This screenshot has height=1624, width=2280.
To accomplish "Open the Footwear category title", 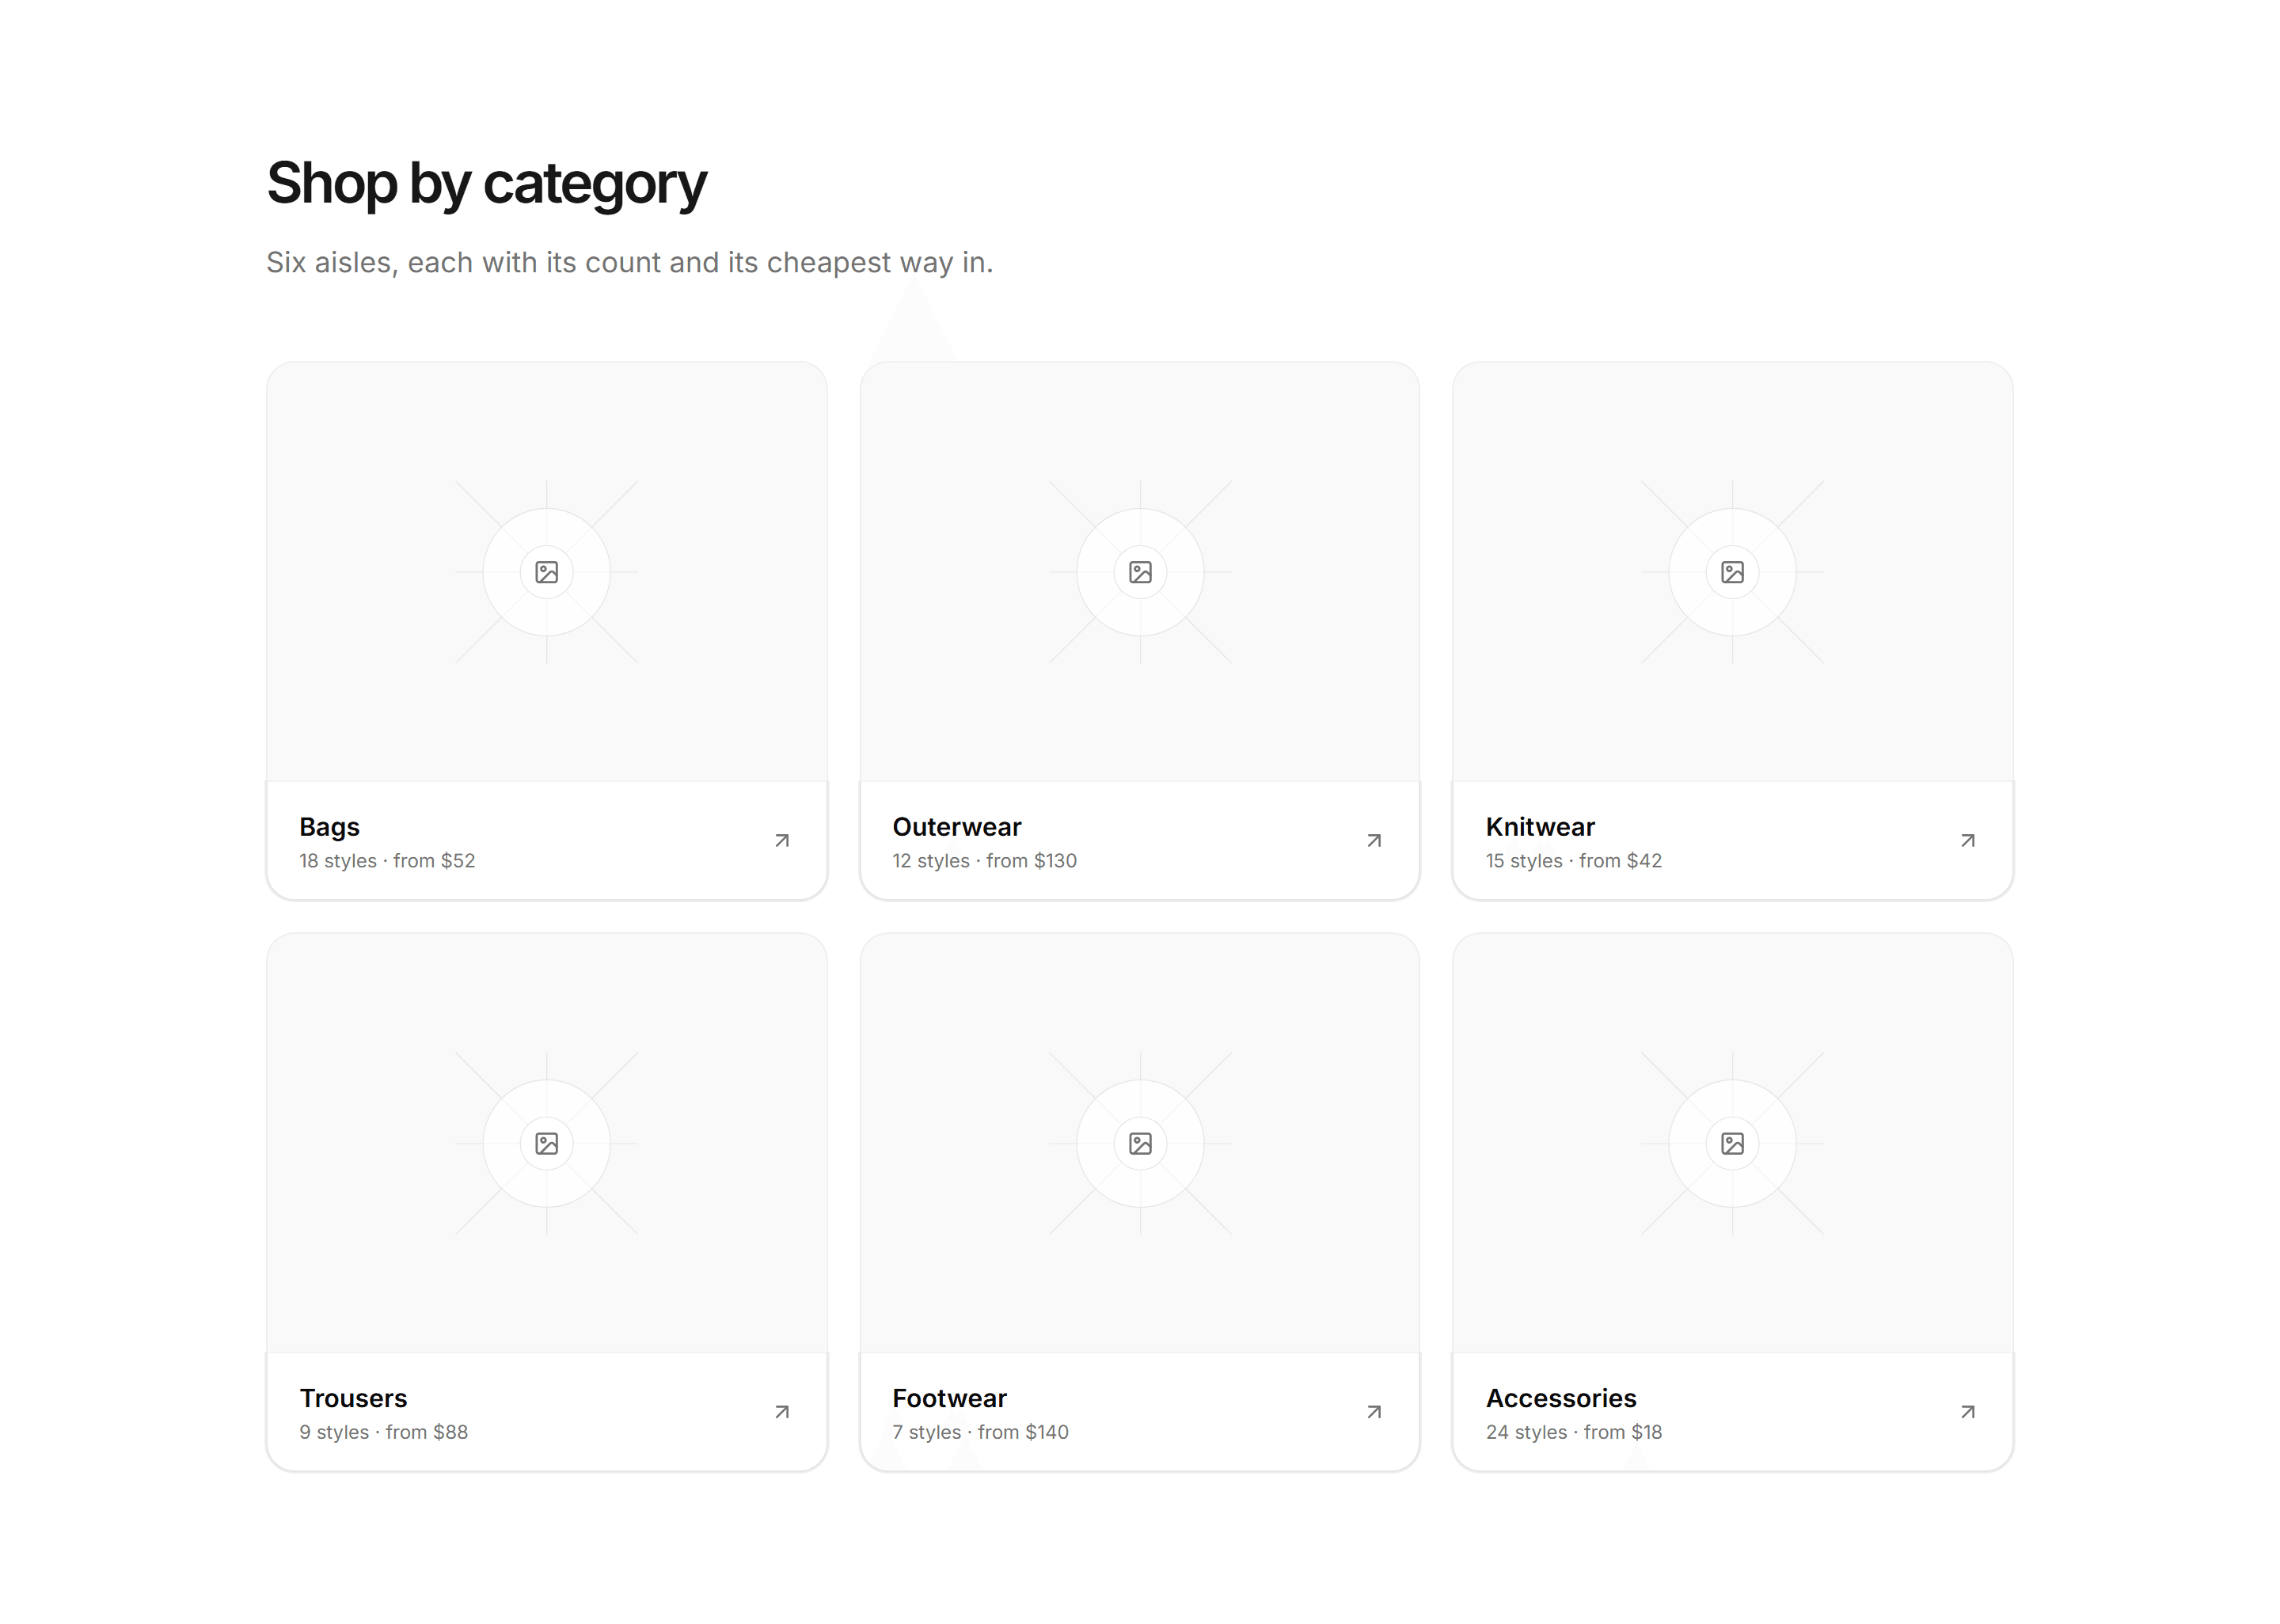I will click(949, 1398).
